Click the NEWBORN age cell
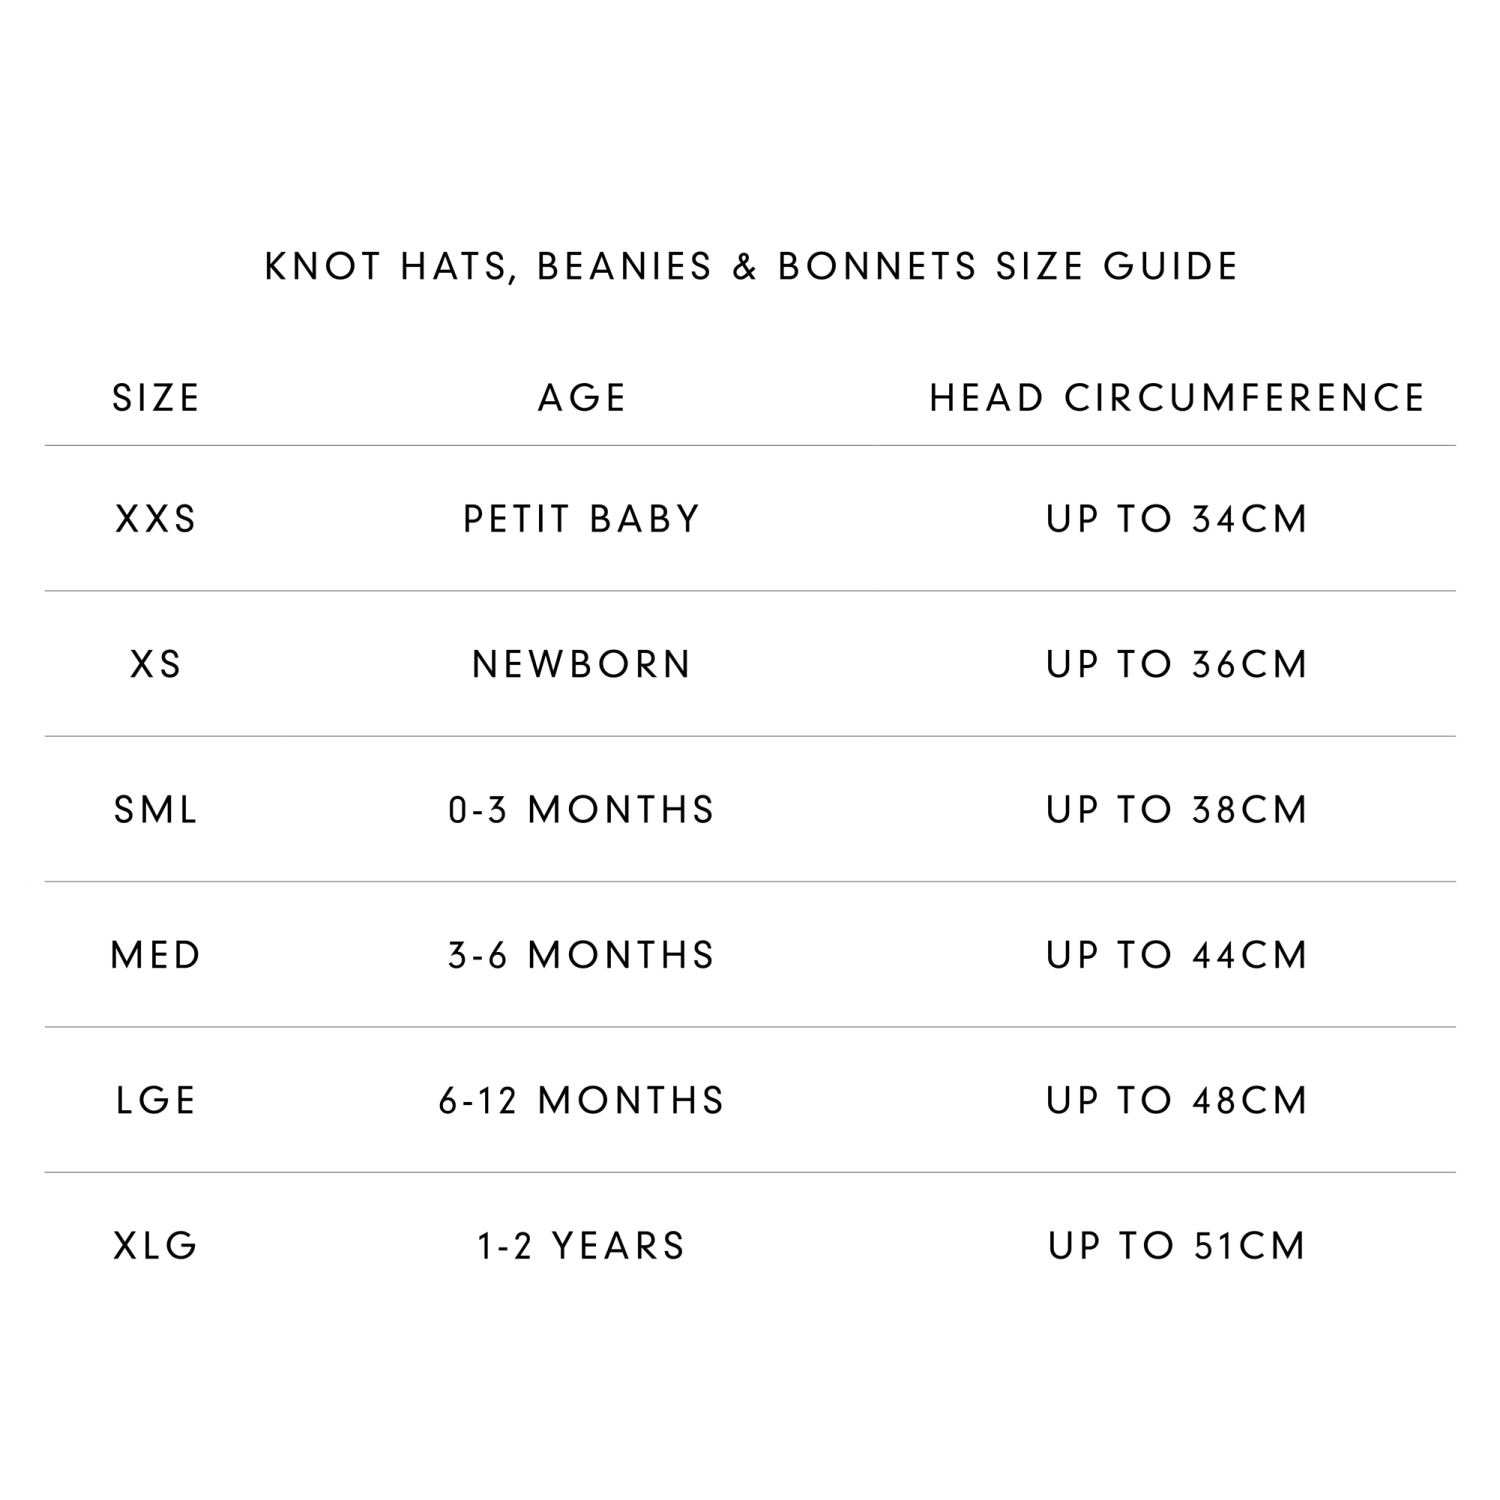The height and width of the screenshot is (1500, 1500). pyautogui.click(x=582, y=664)
